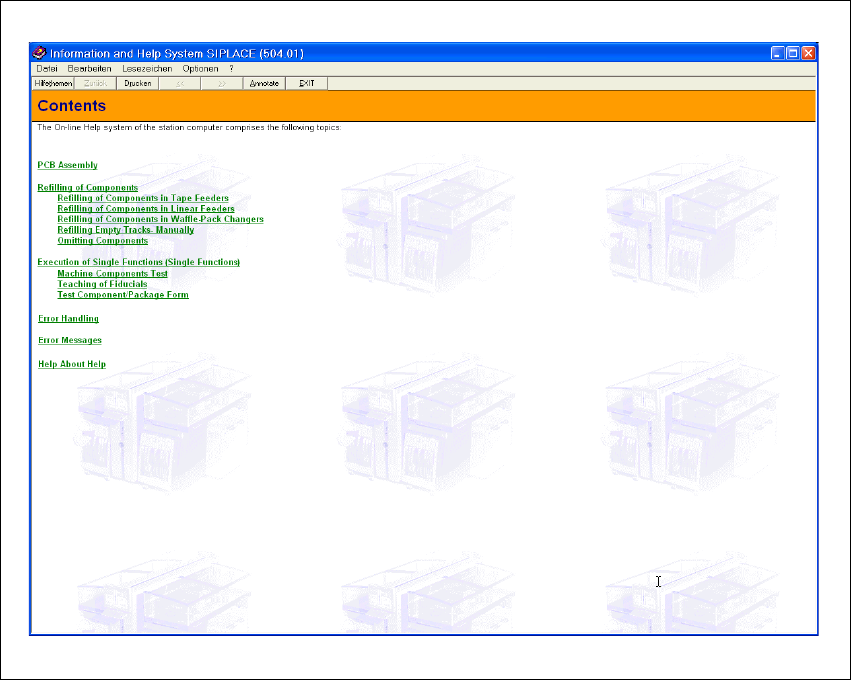Screen dimensions: 851x680
Task: Open the Datei menu
Action: pos(47,69)
